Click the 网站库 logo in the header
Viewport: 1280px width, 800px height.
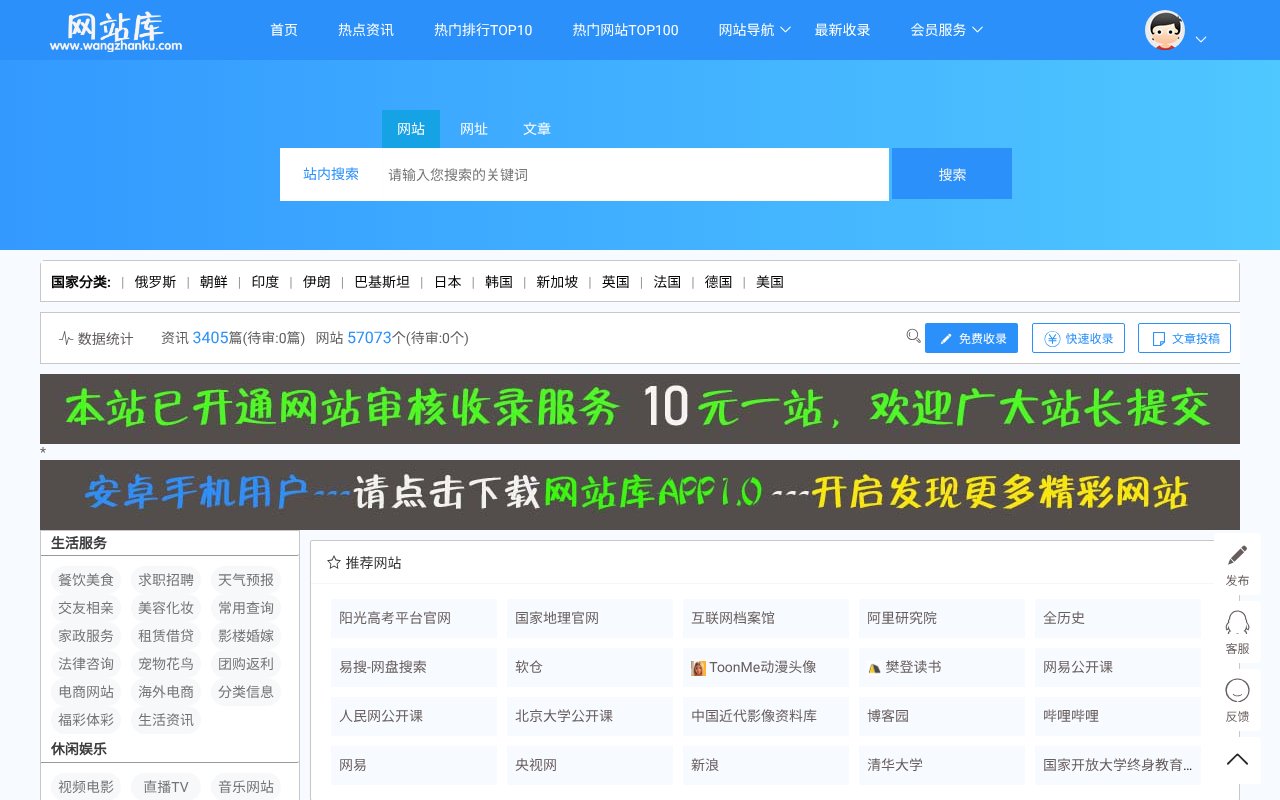coord(115,30)
